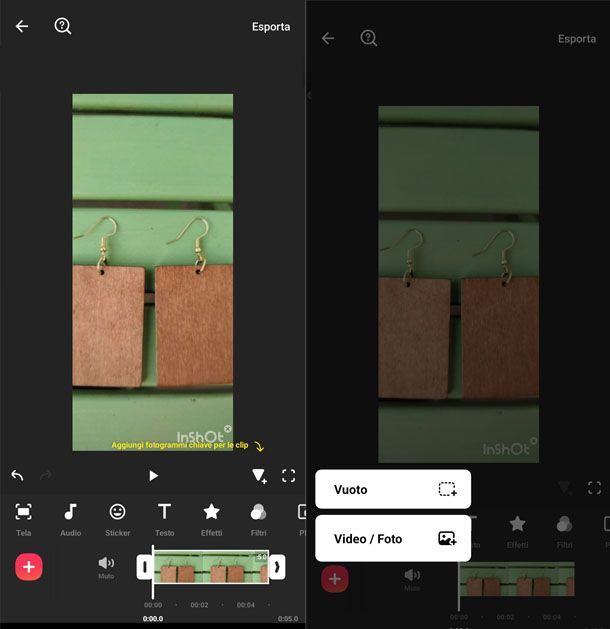Click the white-outlined clip's right trim handle
The image size is (610, 629).
[277, 567]
